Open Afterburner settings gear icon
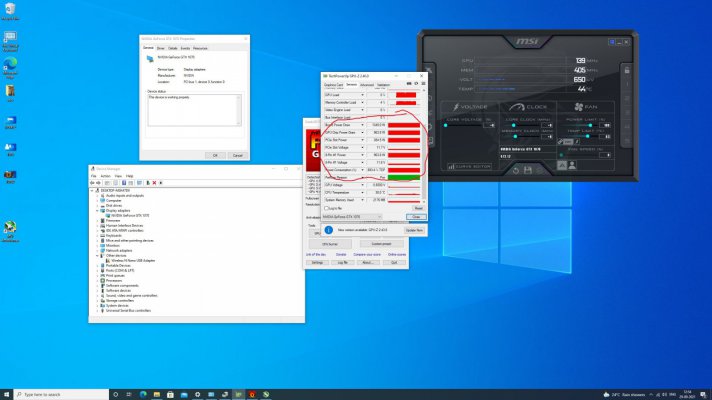Screen dimensions: 712x400 click(430, 127)
